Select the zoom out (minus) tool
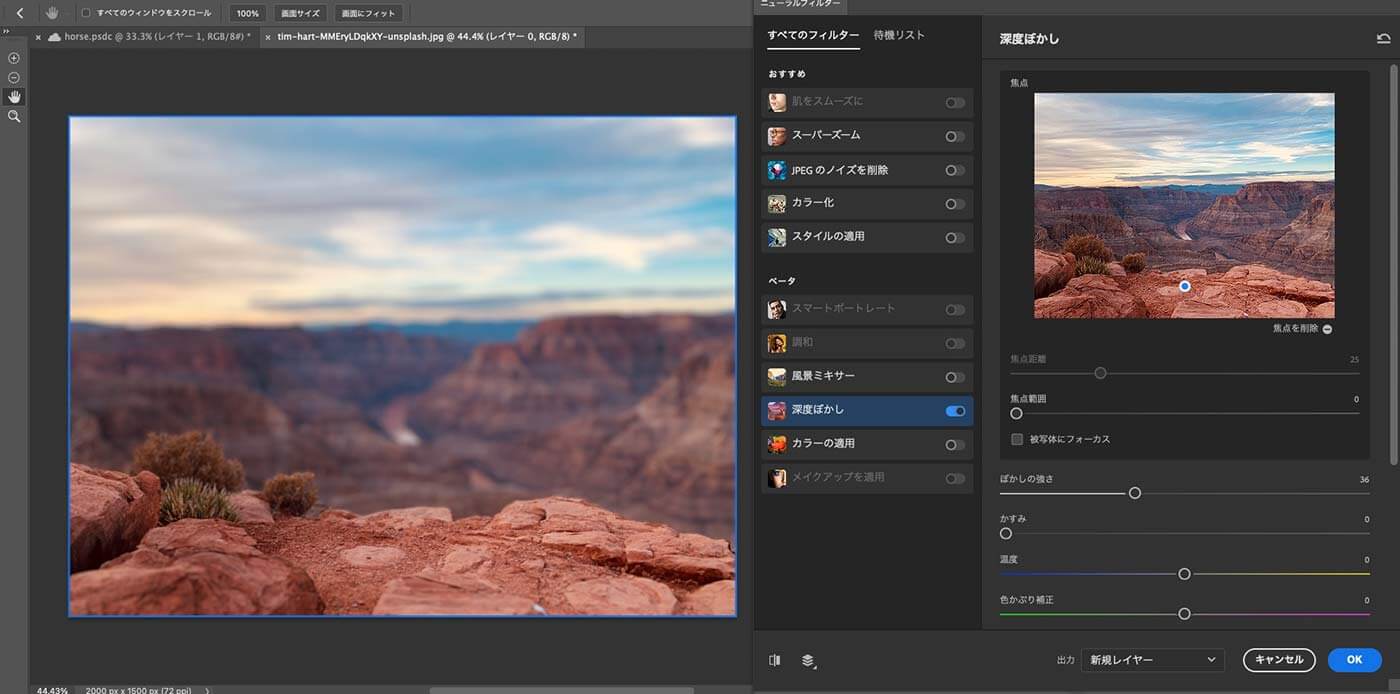The image size is (1400, 694). (x=14, y=77)
